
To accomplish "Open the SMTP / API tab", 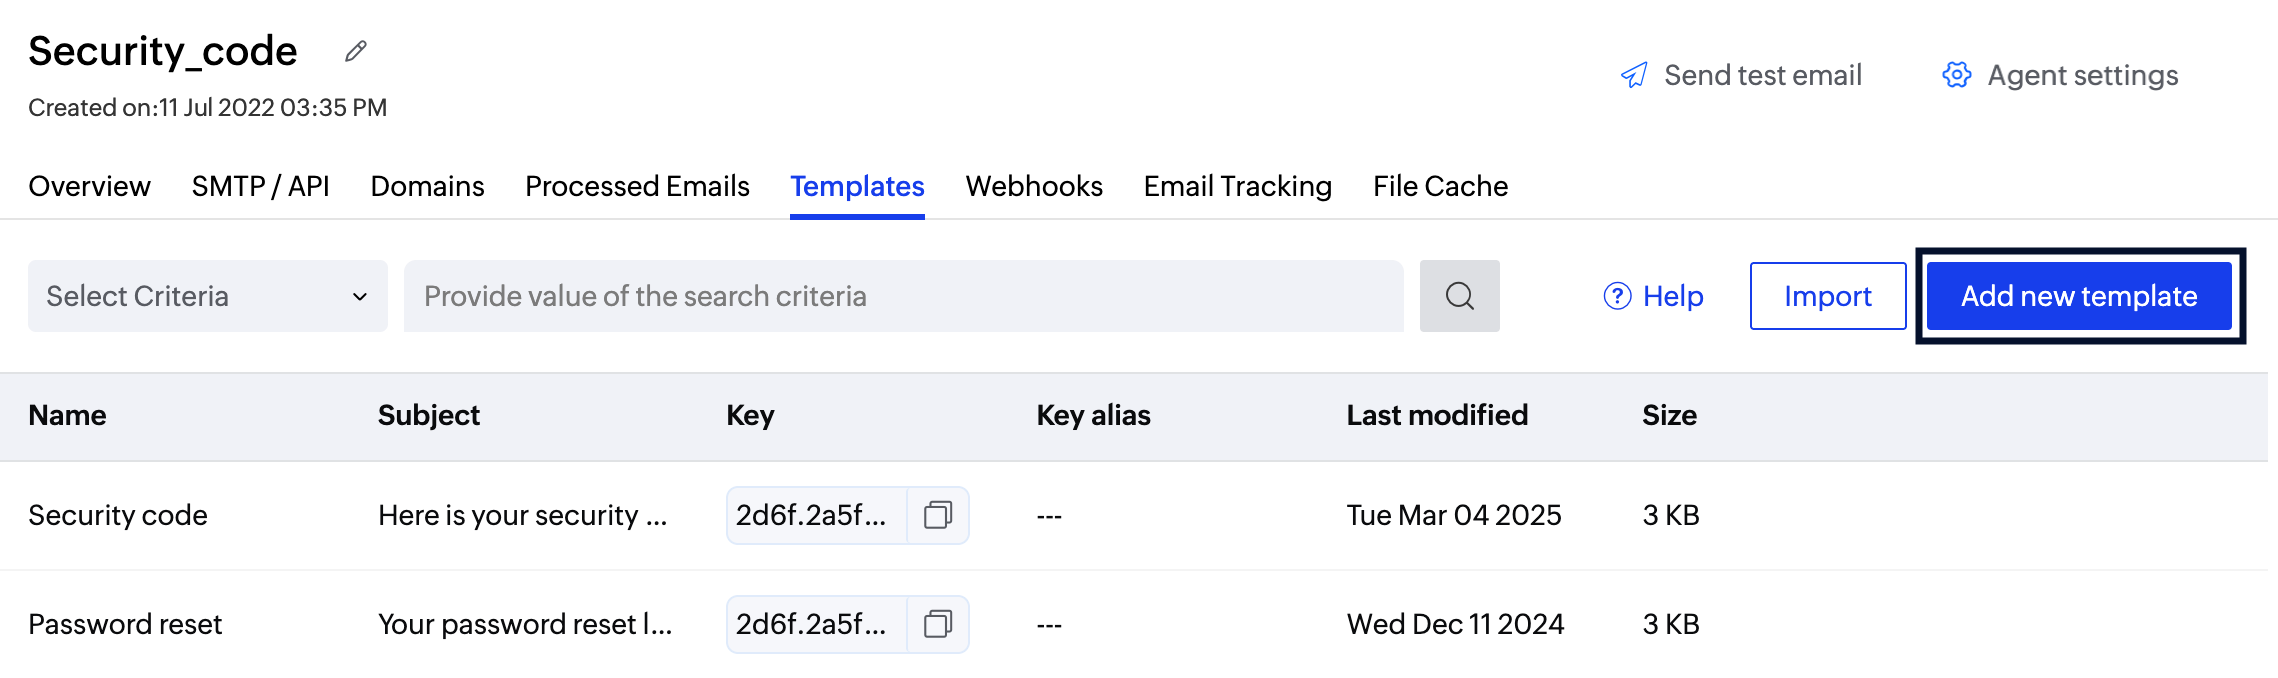I will point(260,186).
